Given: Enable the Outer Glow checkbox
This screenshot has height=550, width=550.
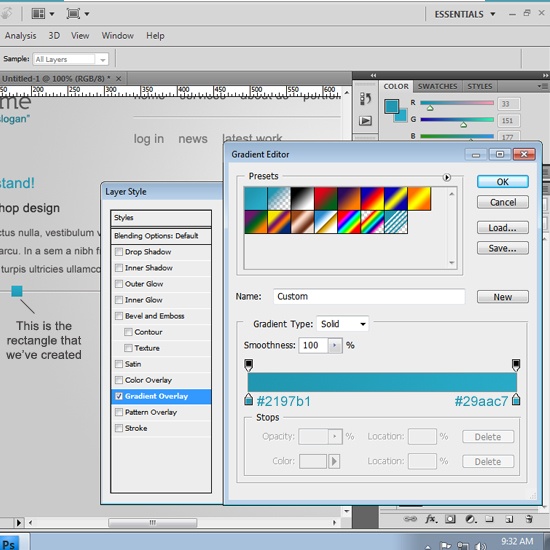Looking at the screenshot, I should (119, 284).
